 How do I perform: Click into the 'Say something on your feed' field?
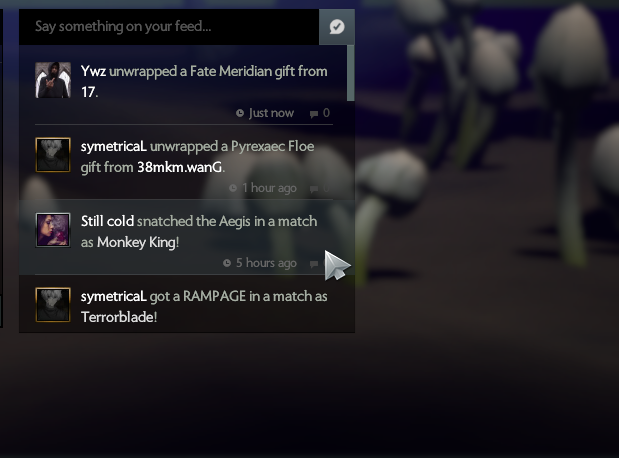pyautogui.click(x=169, y=27)
